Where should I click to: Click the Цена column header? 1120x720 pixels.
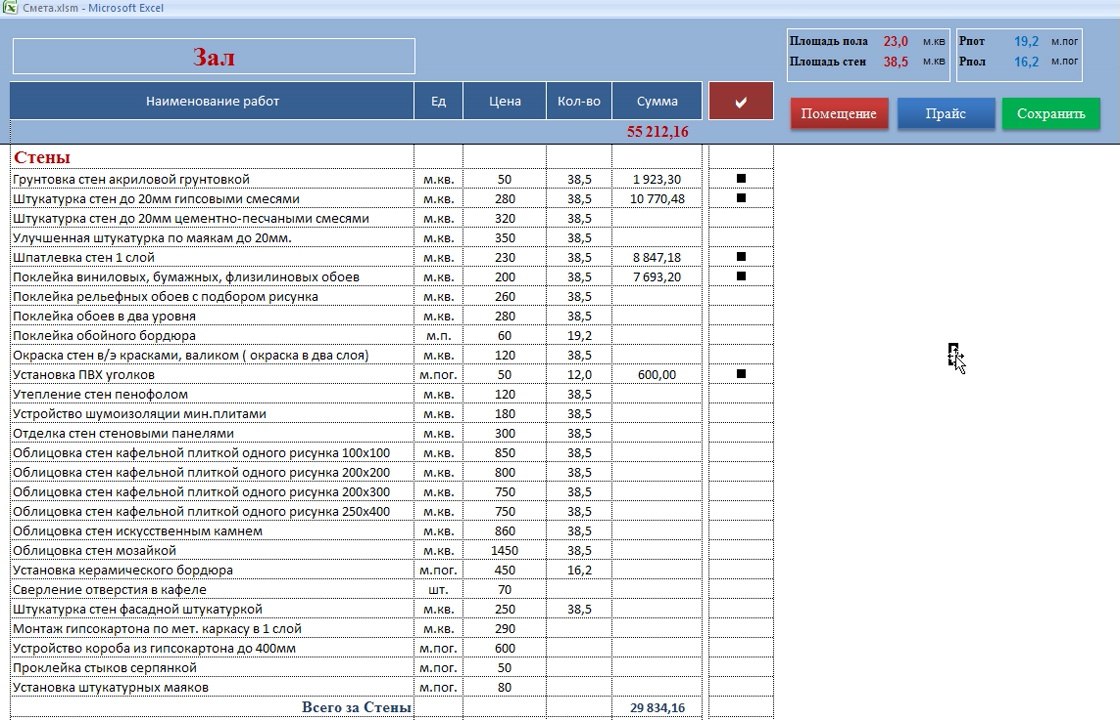[x=505, y=101]
